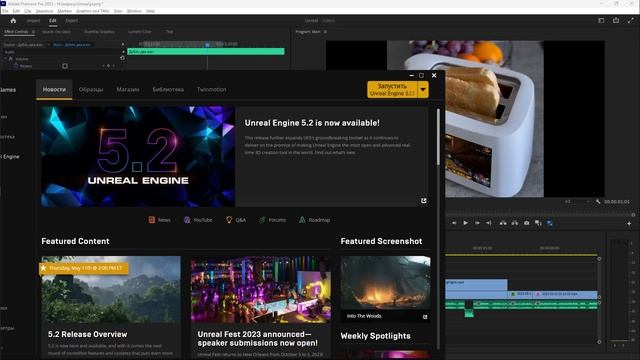Open the Workspaces icon in Premiere header
Screen dimensions: 640x360
tap(601, 20)
